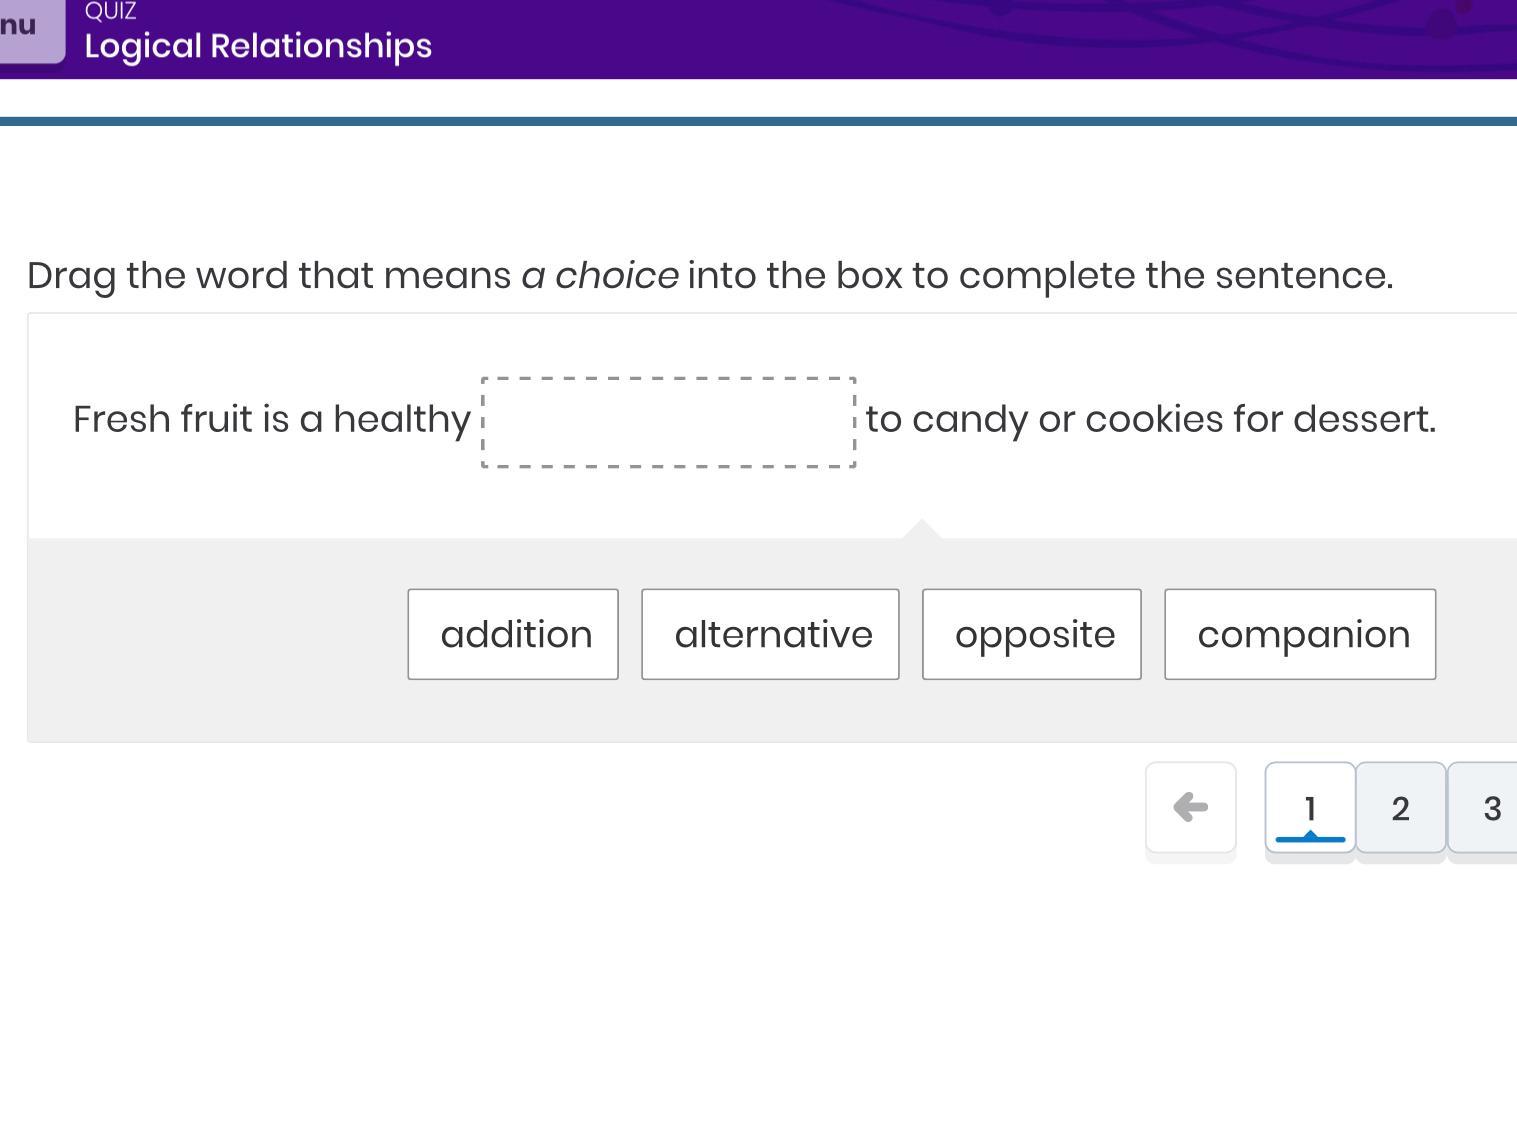Choose the "opposite" word tile

(x=1031, y=634)
